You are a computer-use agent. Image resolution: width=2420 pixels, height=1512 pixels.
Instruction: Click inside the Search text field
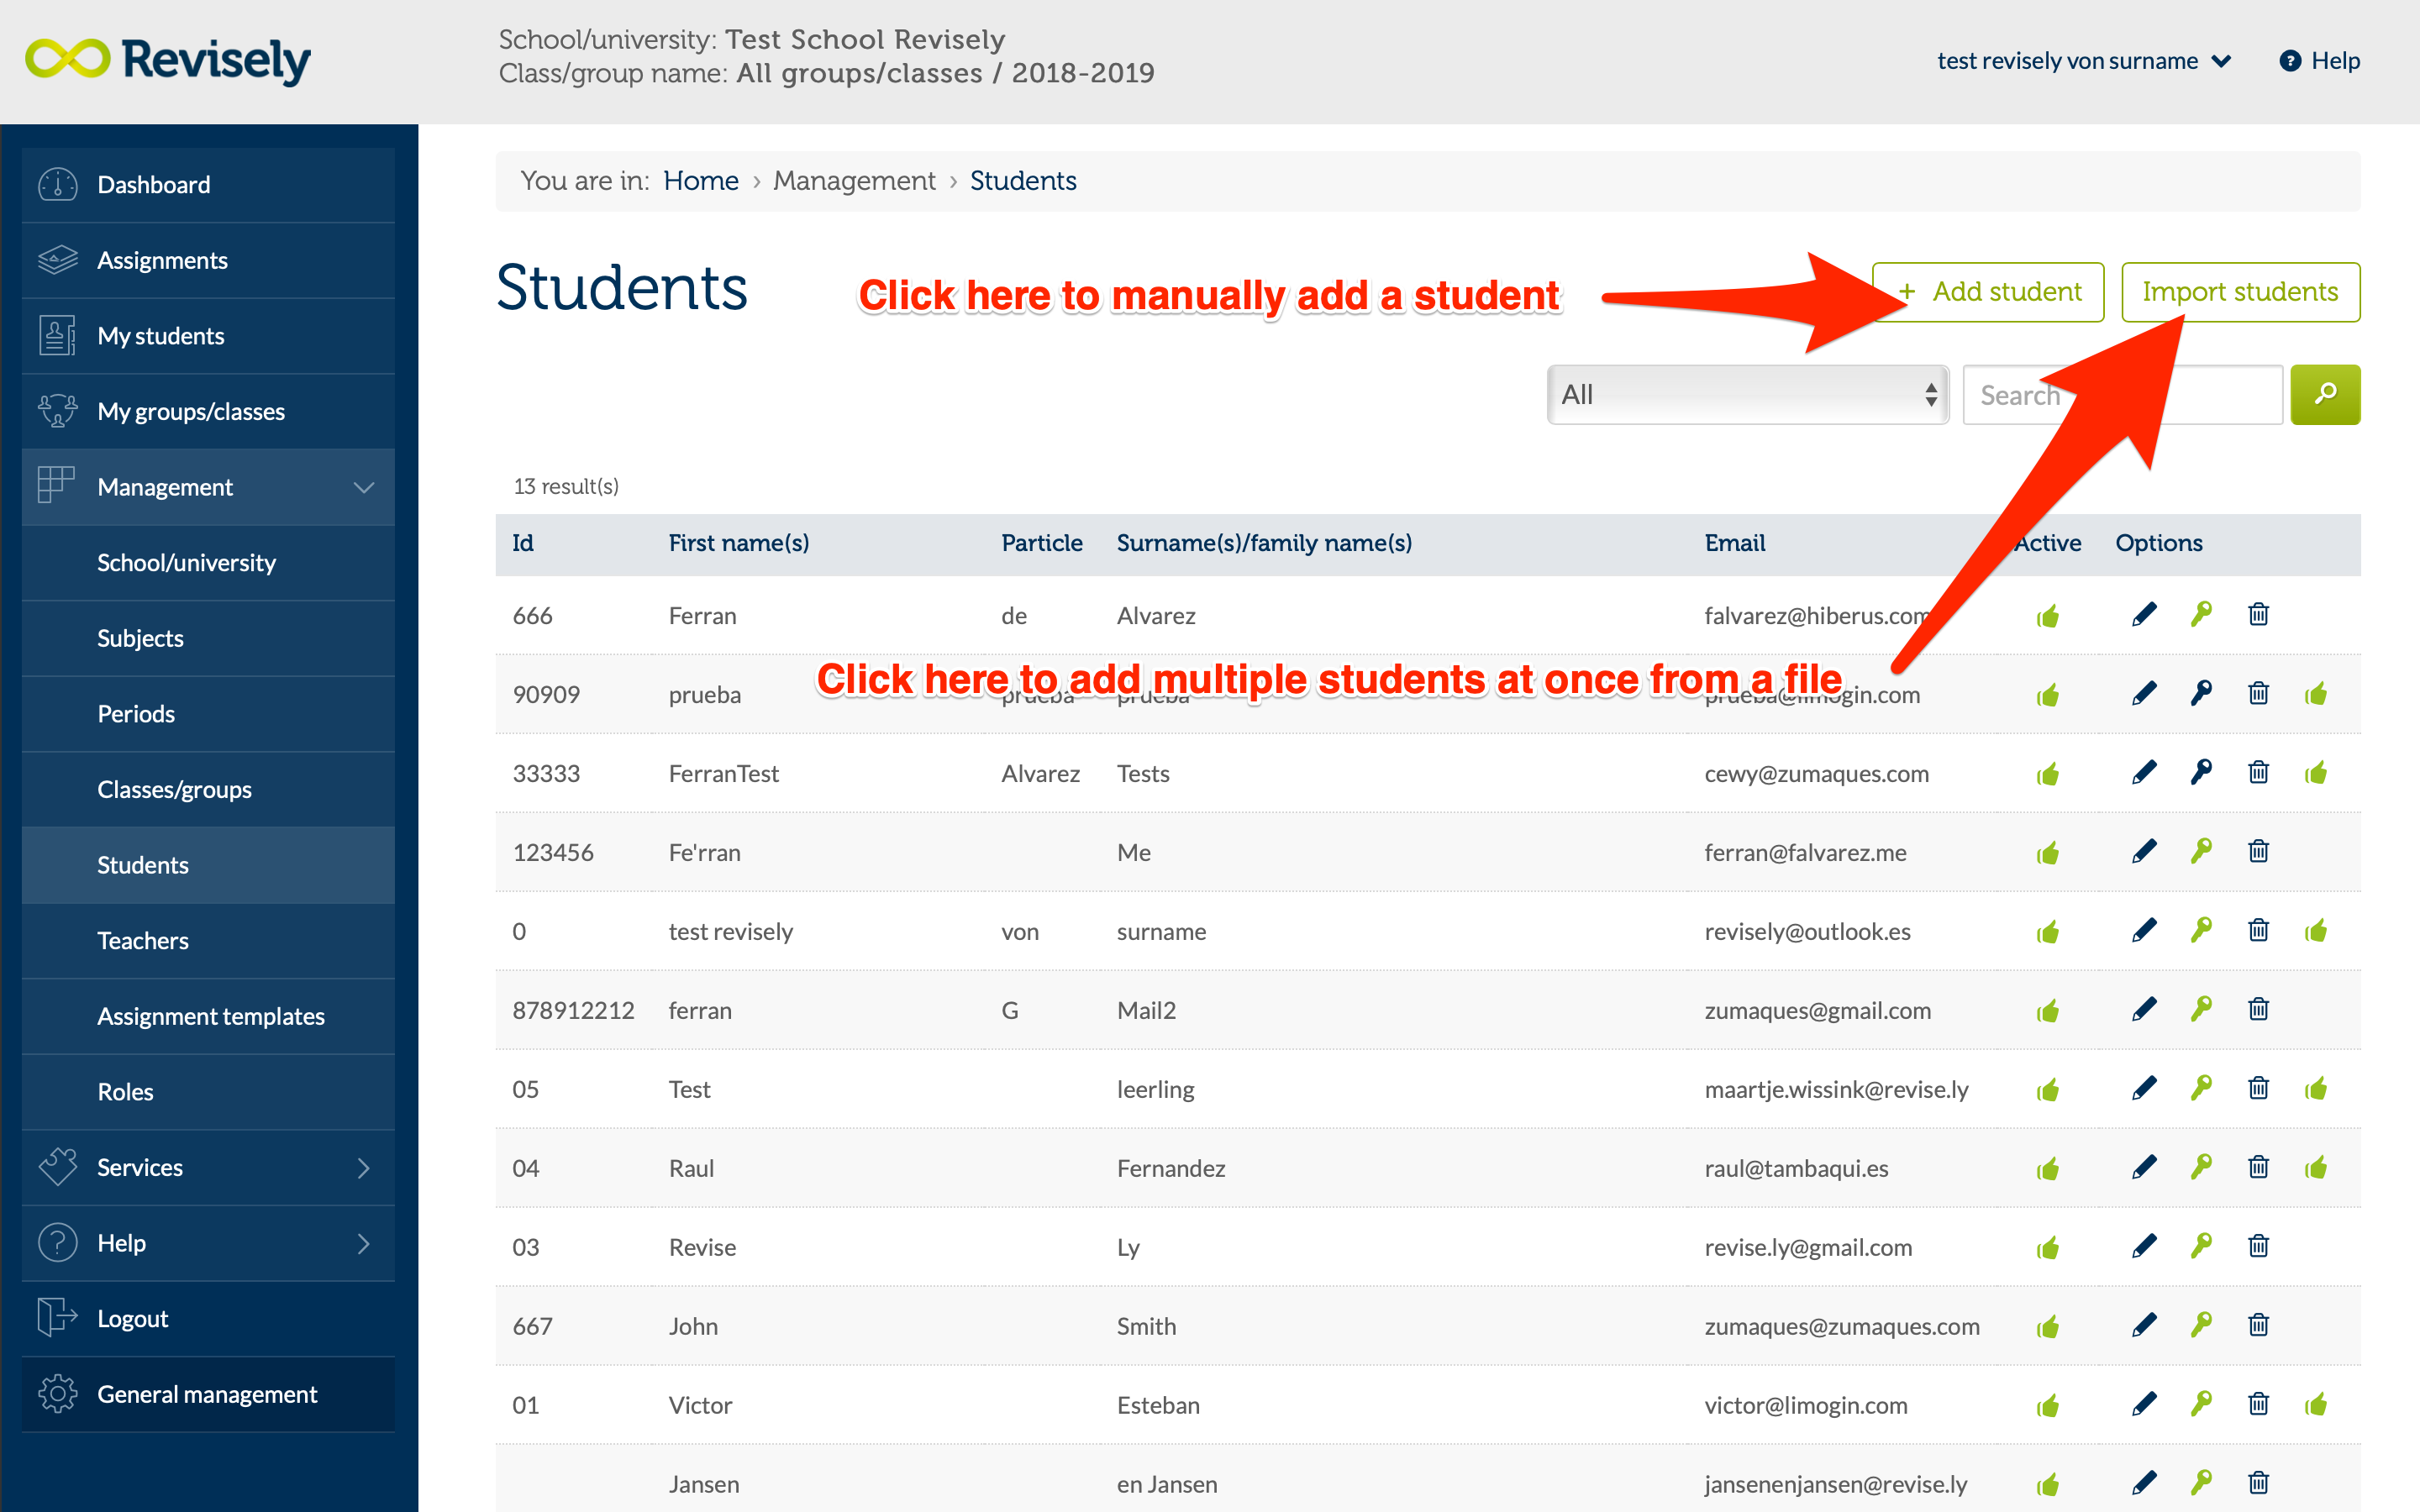click(x=2120, y=394)
